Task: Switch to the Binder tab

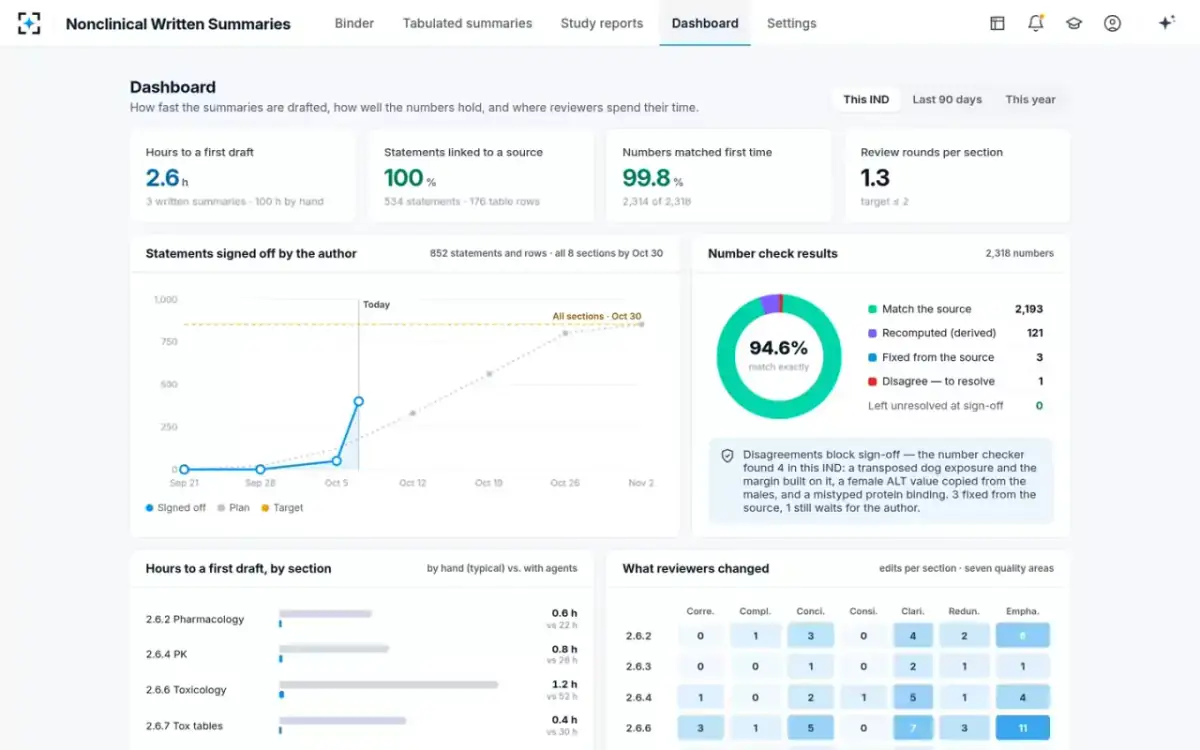Action: pyautogui.click(x=354, y=23)
